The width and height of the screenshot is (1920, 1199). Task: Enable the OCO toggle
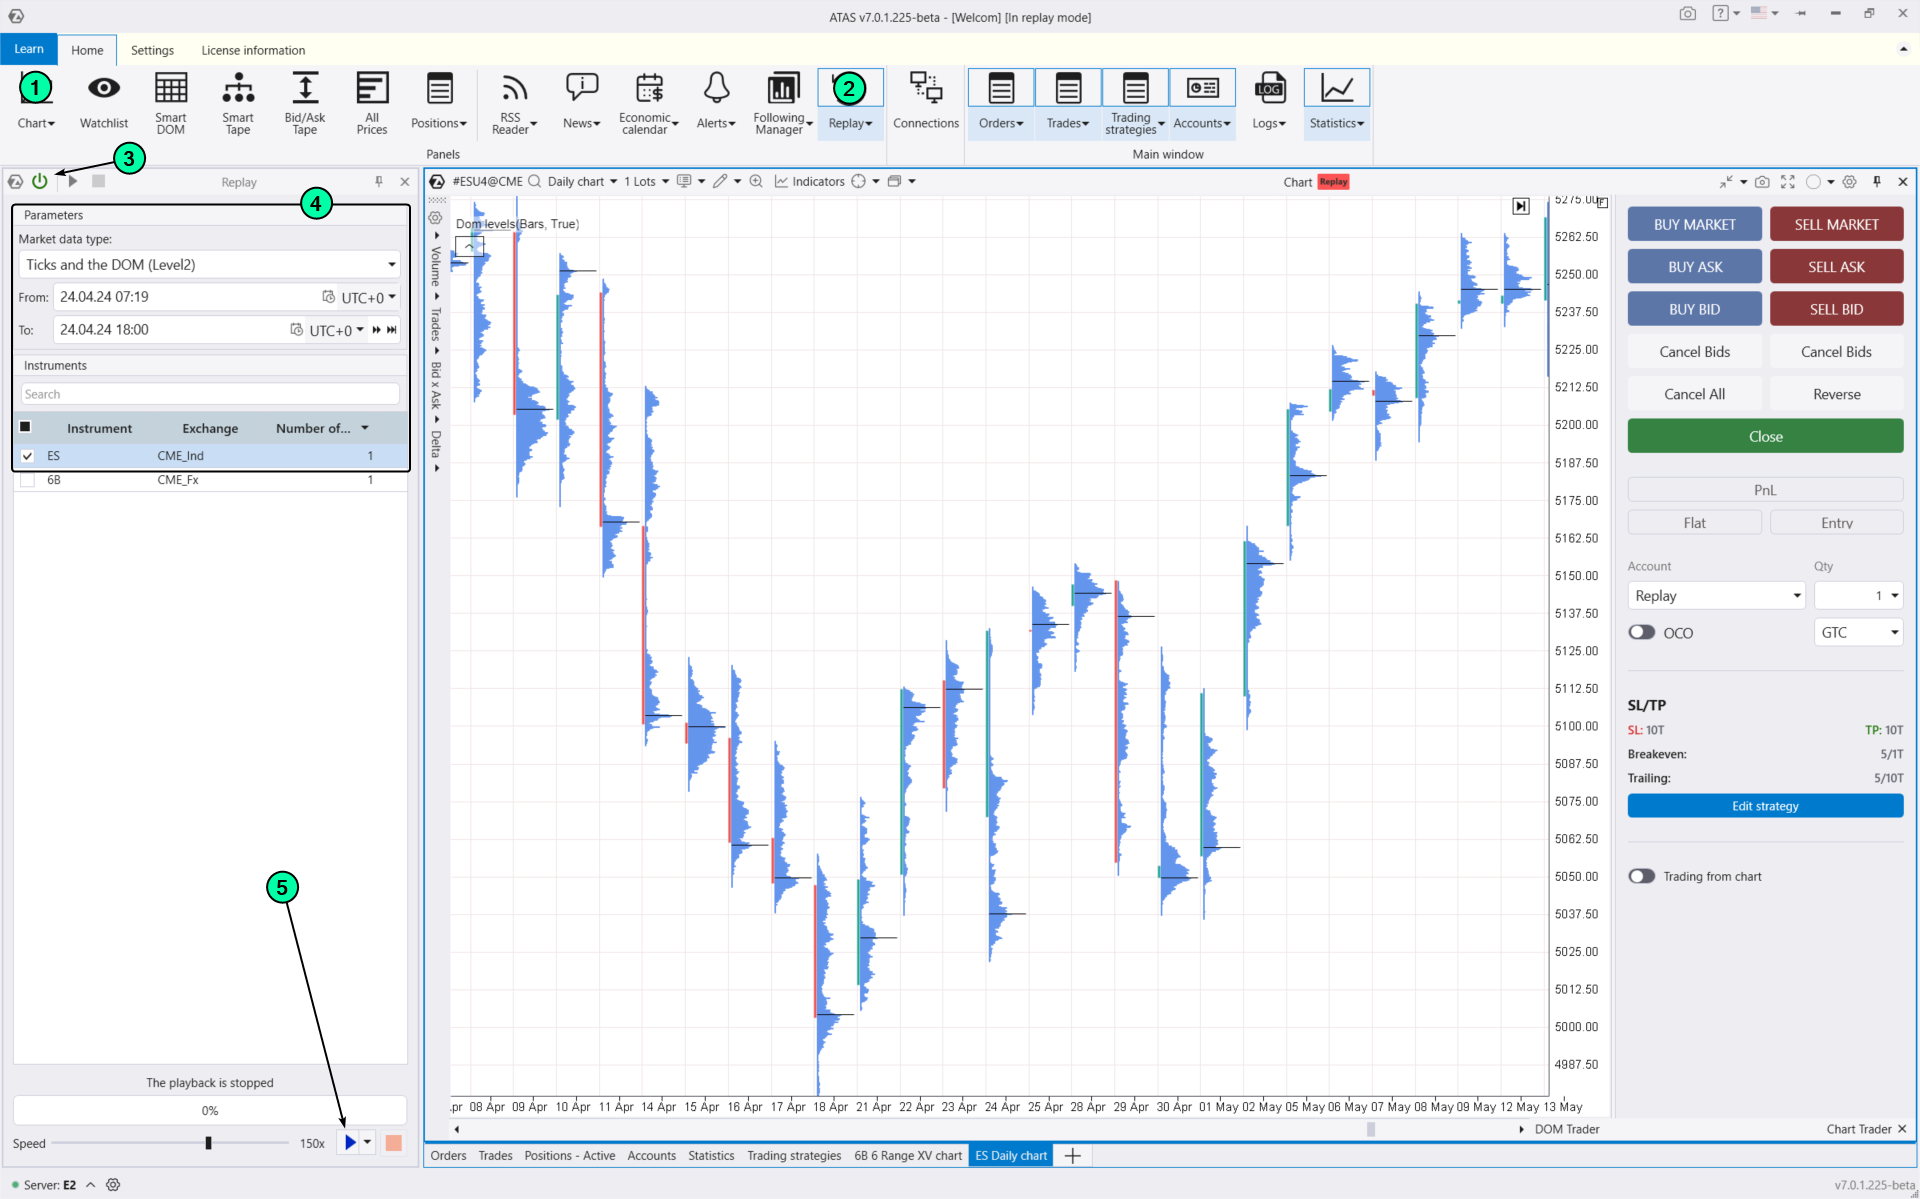point(1641,632)
